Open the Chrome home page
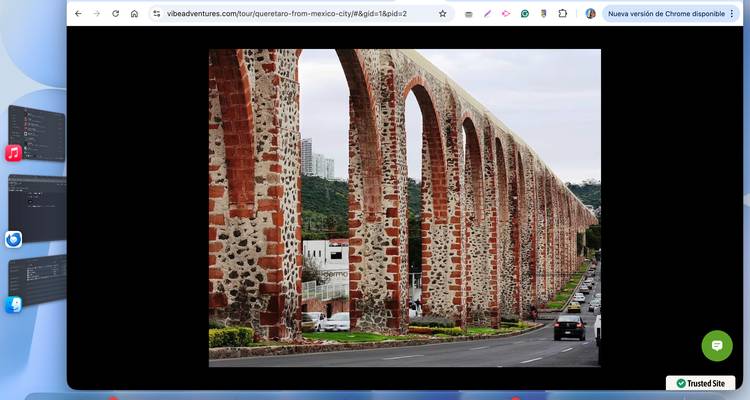The image size is (750, 400). pos(134,14)
